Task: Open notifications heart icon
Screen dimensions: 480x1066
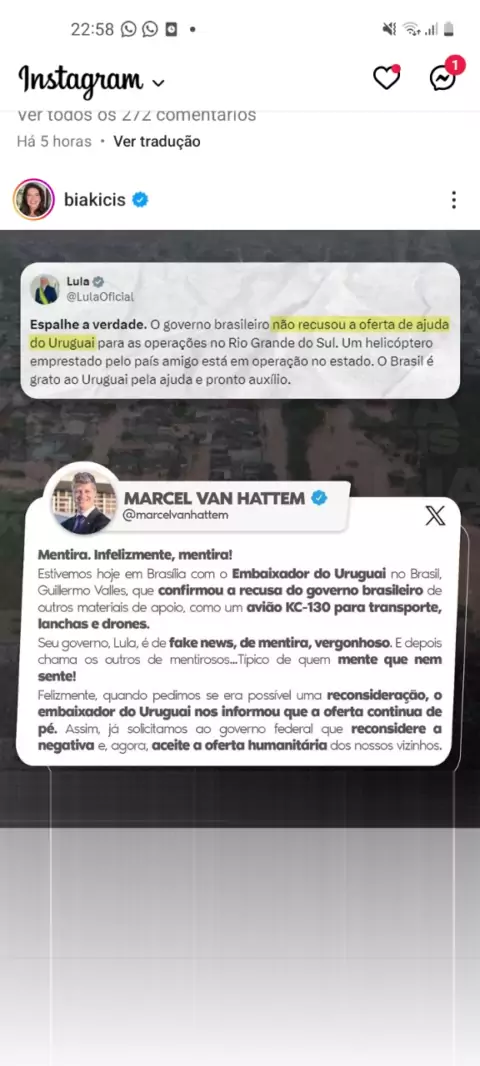Action: tap(386, 78)
